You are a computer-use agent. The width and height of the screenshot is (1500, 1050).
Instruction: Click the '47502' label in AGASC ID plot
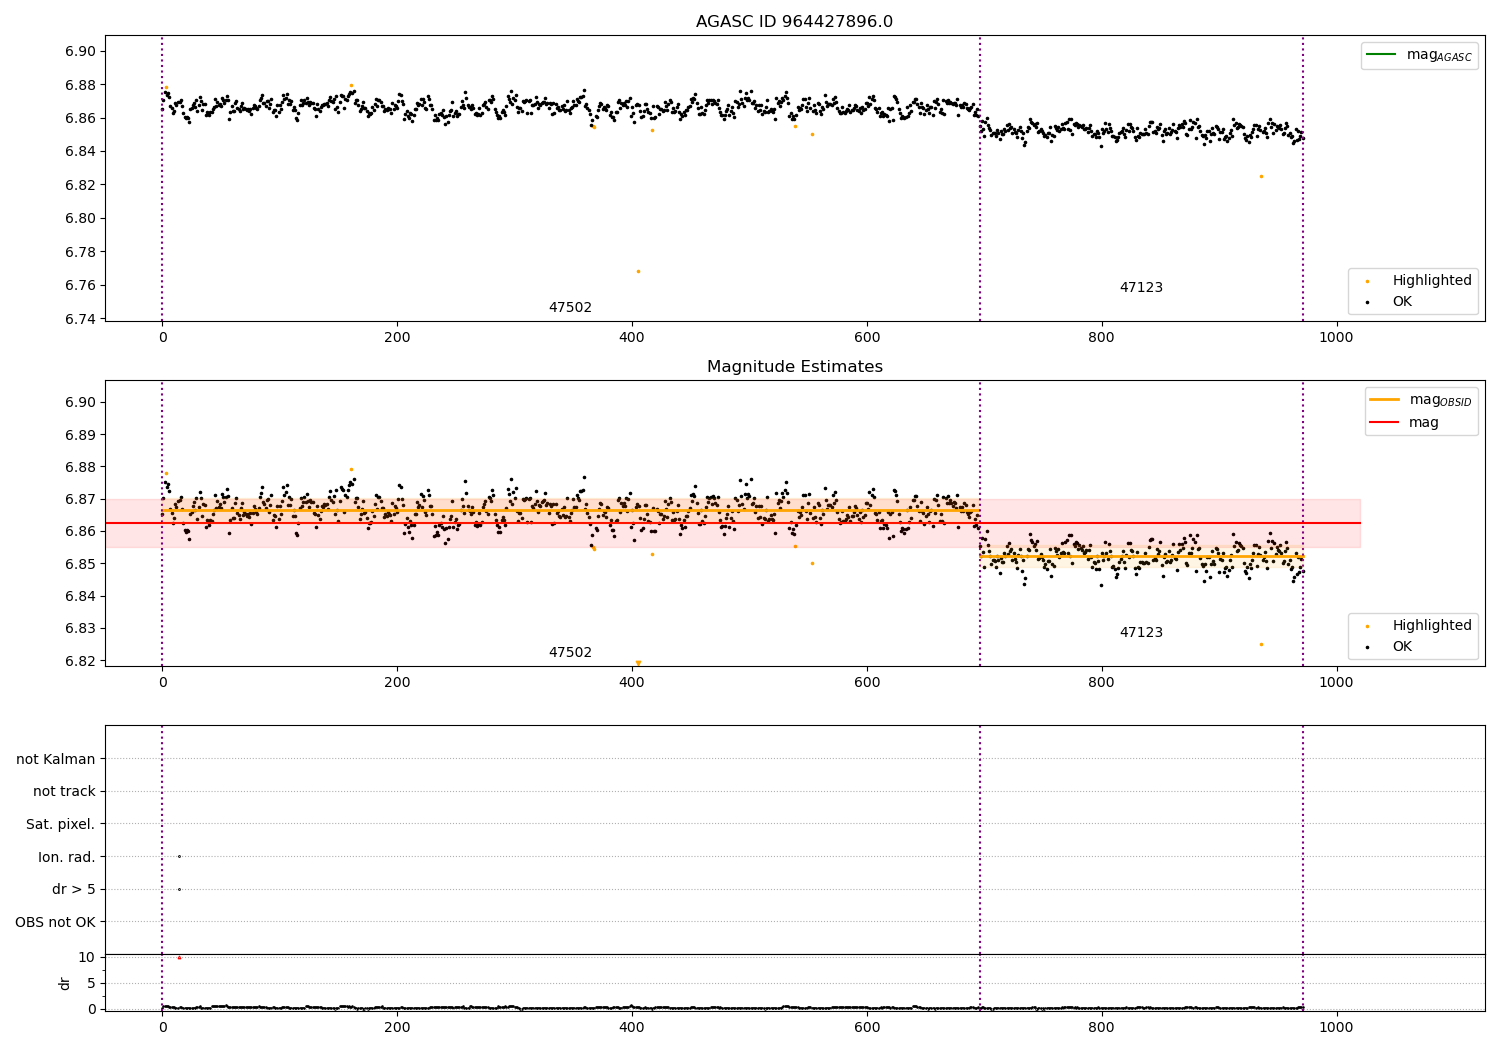click(x=570, y=308)
